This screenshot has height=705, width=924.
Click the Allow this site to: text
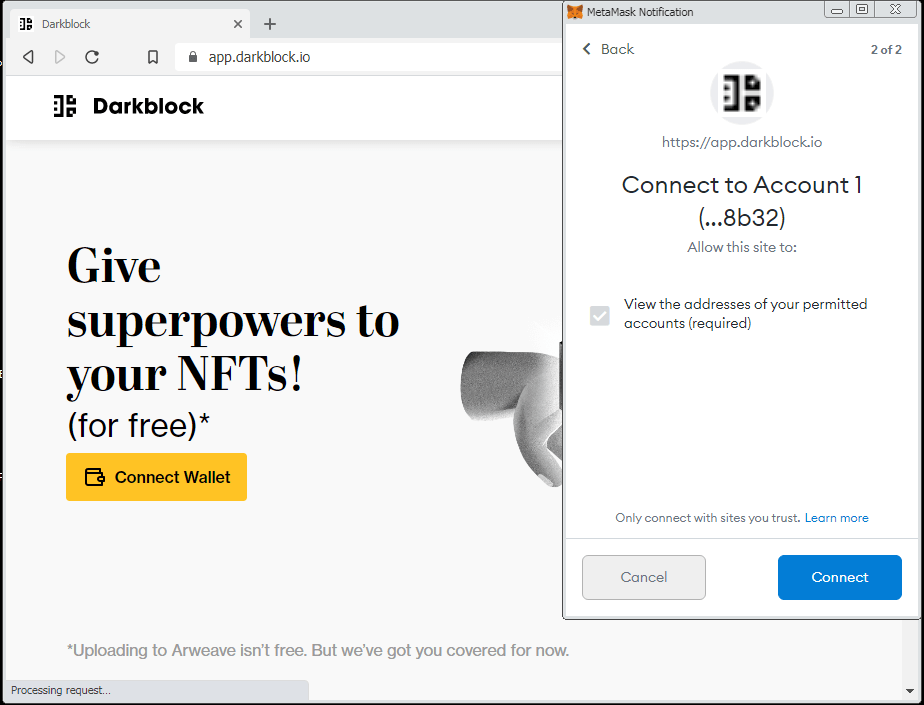[742, 247]
